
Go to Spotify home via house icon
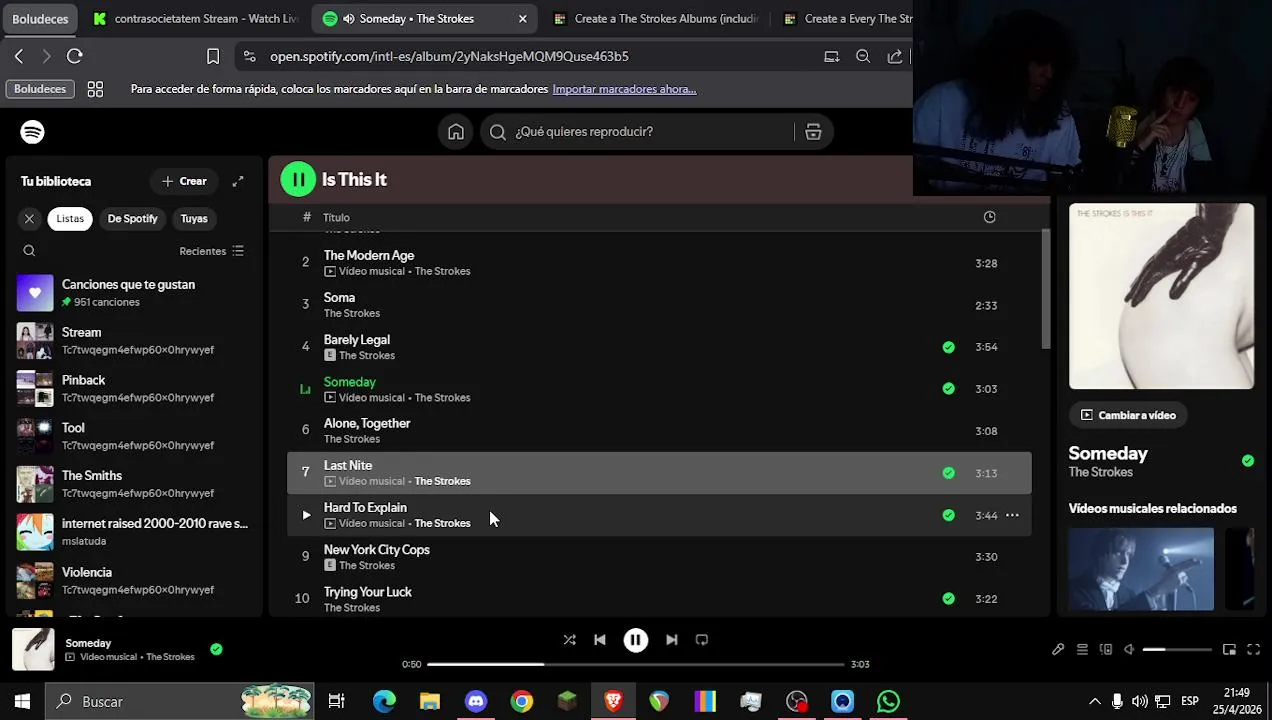(456, 132)
